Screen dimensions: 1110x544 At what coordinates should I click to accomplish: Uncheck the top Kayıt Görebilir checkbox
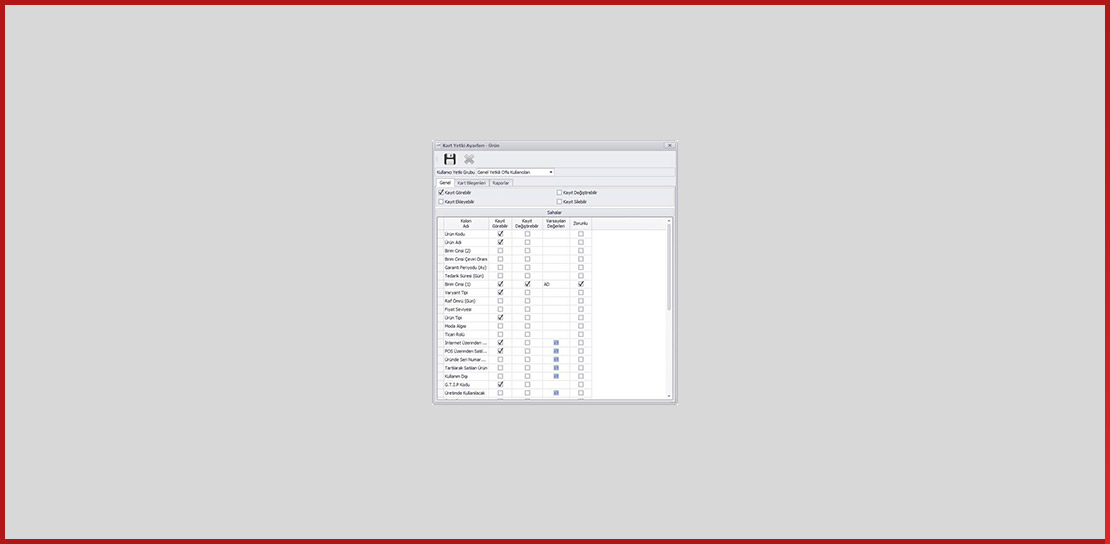click(x=441, y=192)
